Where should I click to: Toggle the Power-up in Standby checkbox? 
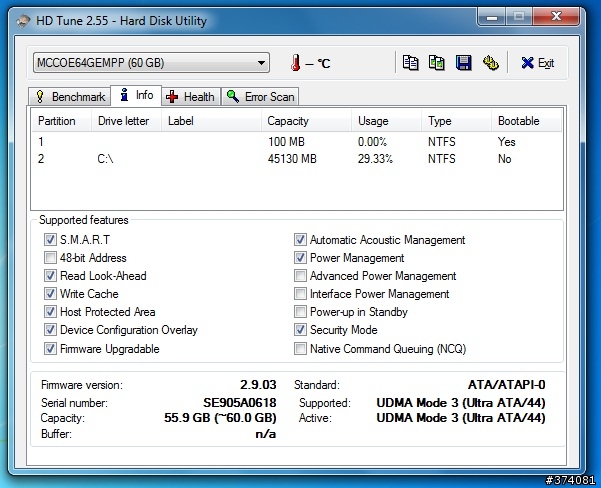300,312
